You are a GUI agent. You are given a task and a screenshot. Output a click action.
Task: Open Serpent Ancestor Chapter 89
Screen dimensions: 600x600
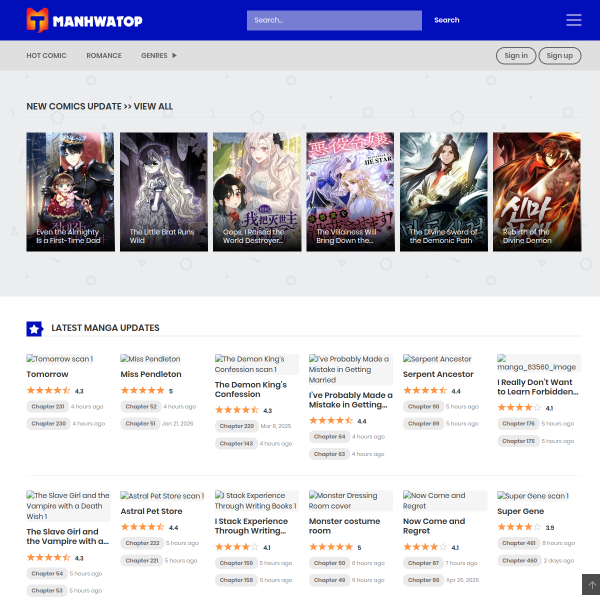(423, 424)
